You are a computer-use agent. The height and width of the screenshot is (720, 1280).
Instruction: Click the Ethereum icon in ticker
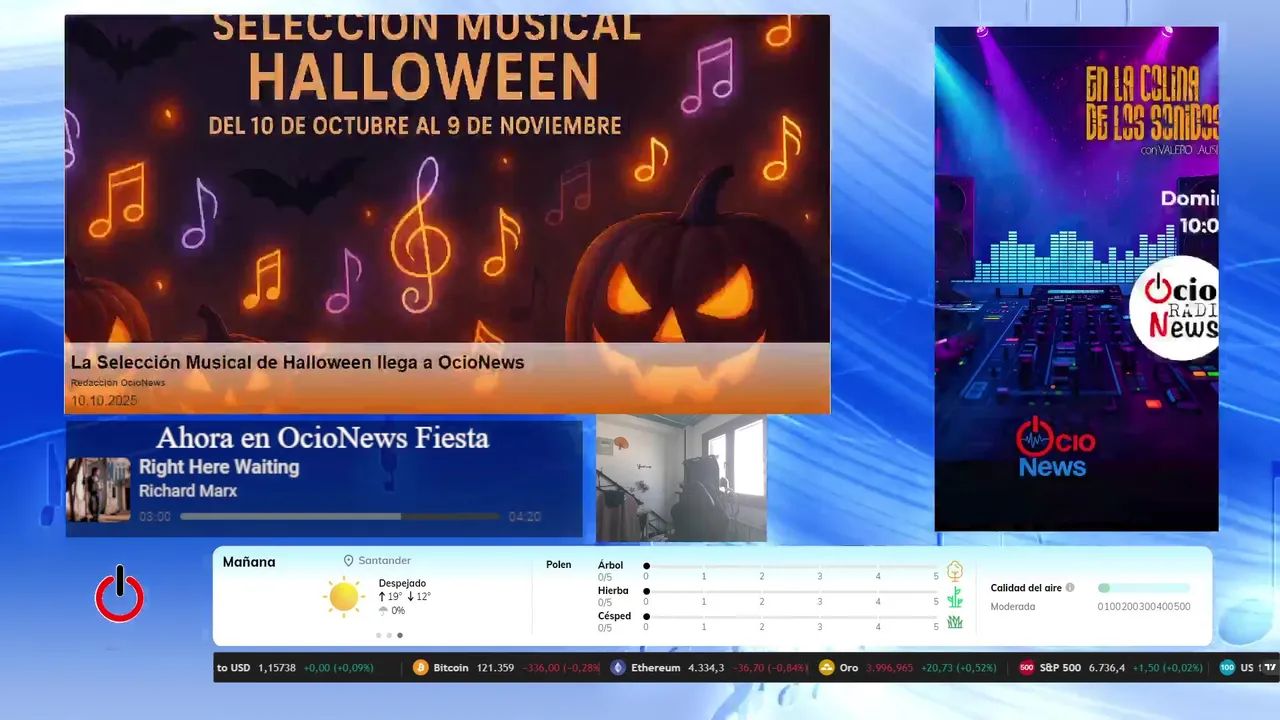pyautogui.click(x=618, y=668)
